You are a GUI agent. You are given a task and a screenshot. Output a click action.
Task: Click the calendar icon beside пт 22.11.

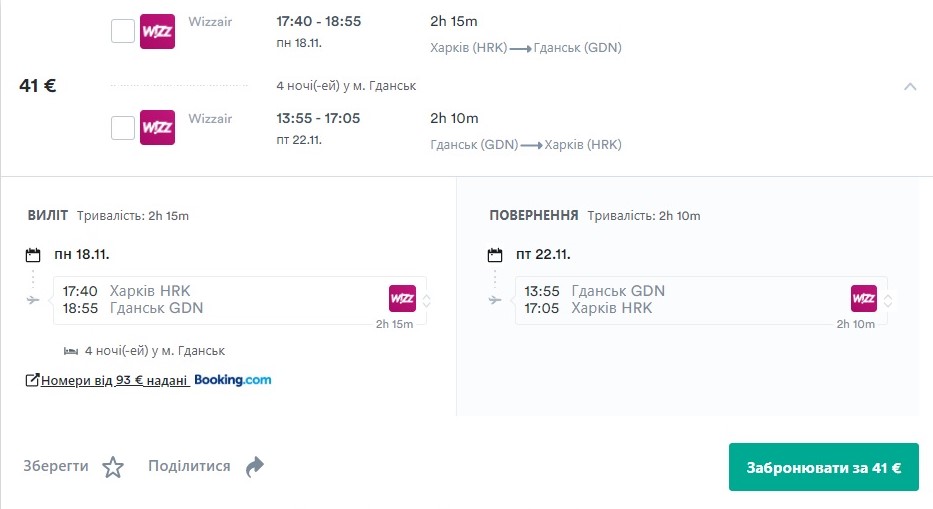[x=495, y=254]
